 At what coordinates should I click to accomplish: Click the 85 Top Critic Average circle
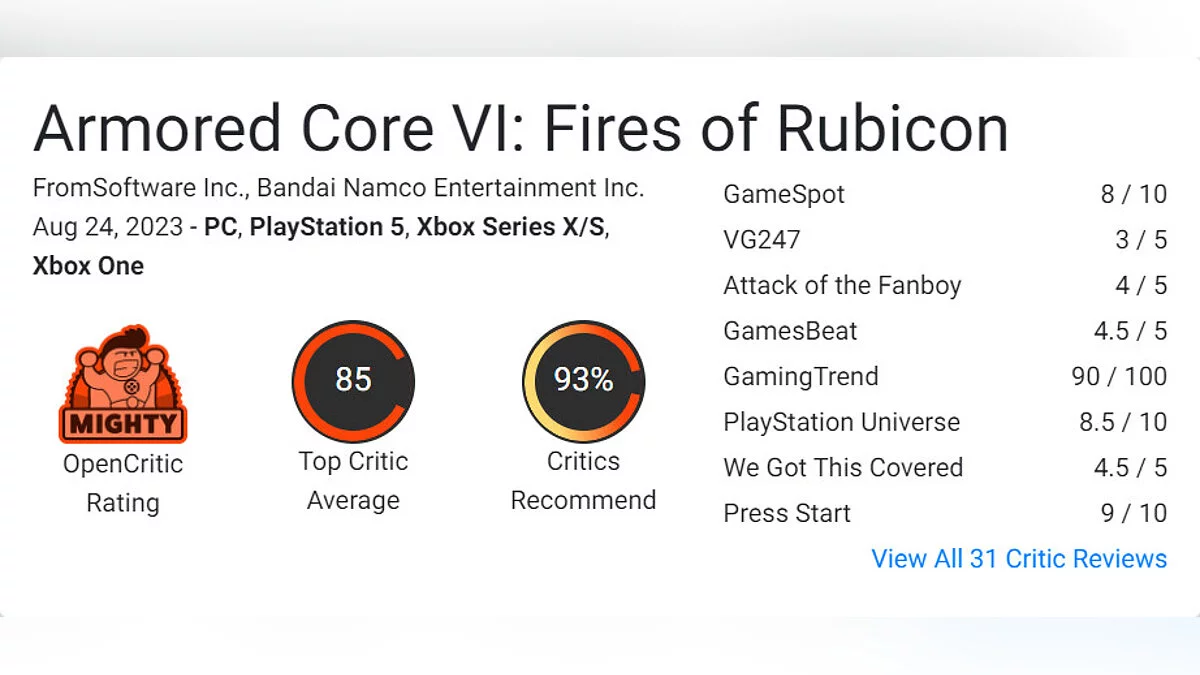click(x=353, y=381)
